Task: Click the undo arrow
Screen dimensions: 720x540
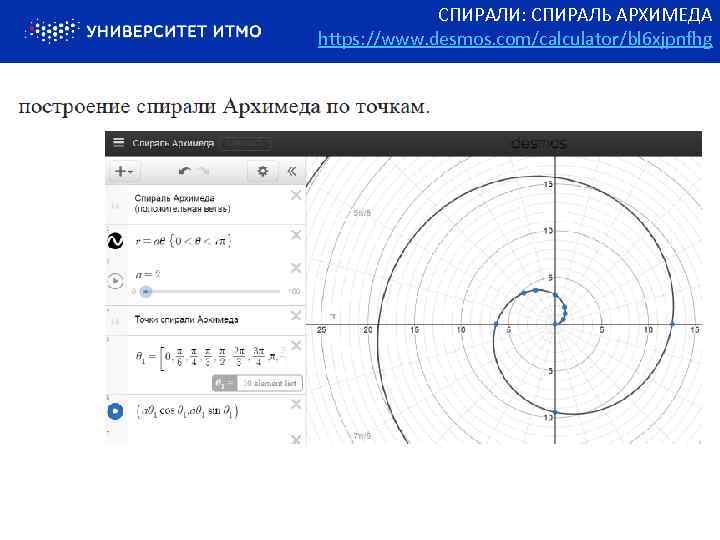Action: pyautogui.click(x=185, y=171)
